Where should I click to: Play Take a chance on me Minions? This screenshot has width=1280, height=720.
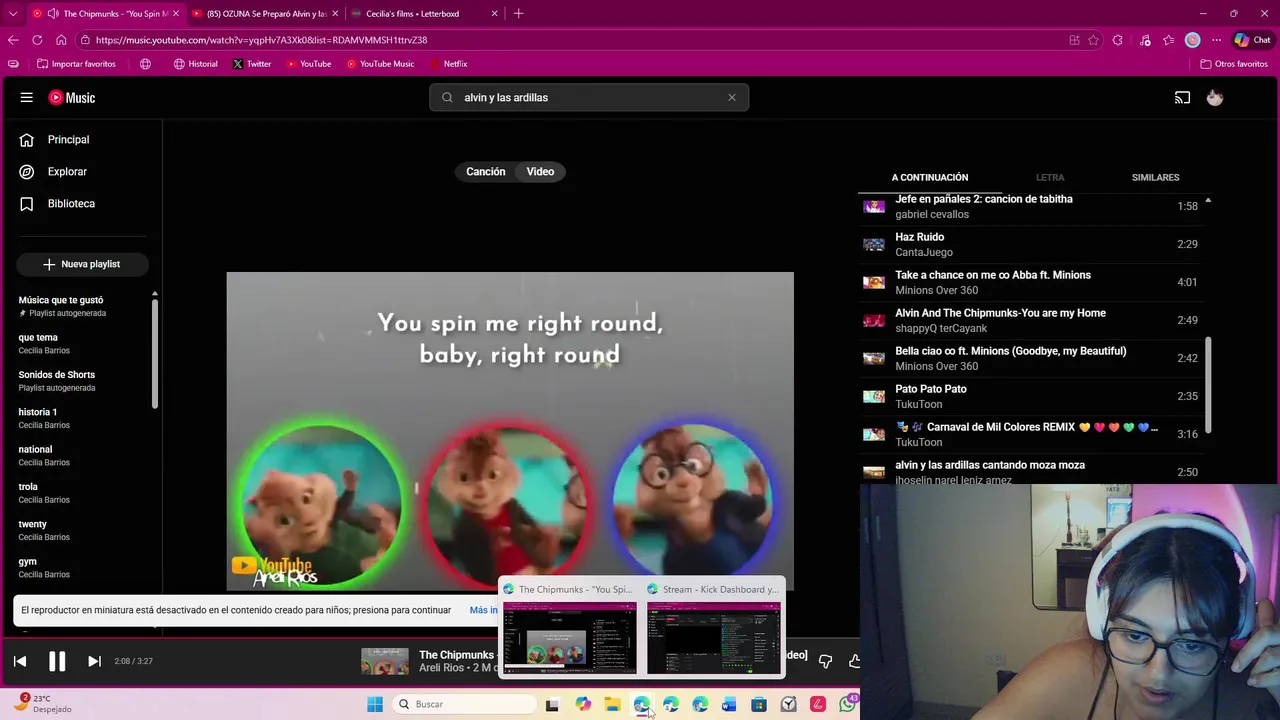click(x=1030, y=282)
